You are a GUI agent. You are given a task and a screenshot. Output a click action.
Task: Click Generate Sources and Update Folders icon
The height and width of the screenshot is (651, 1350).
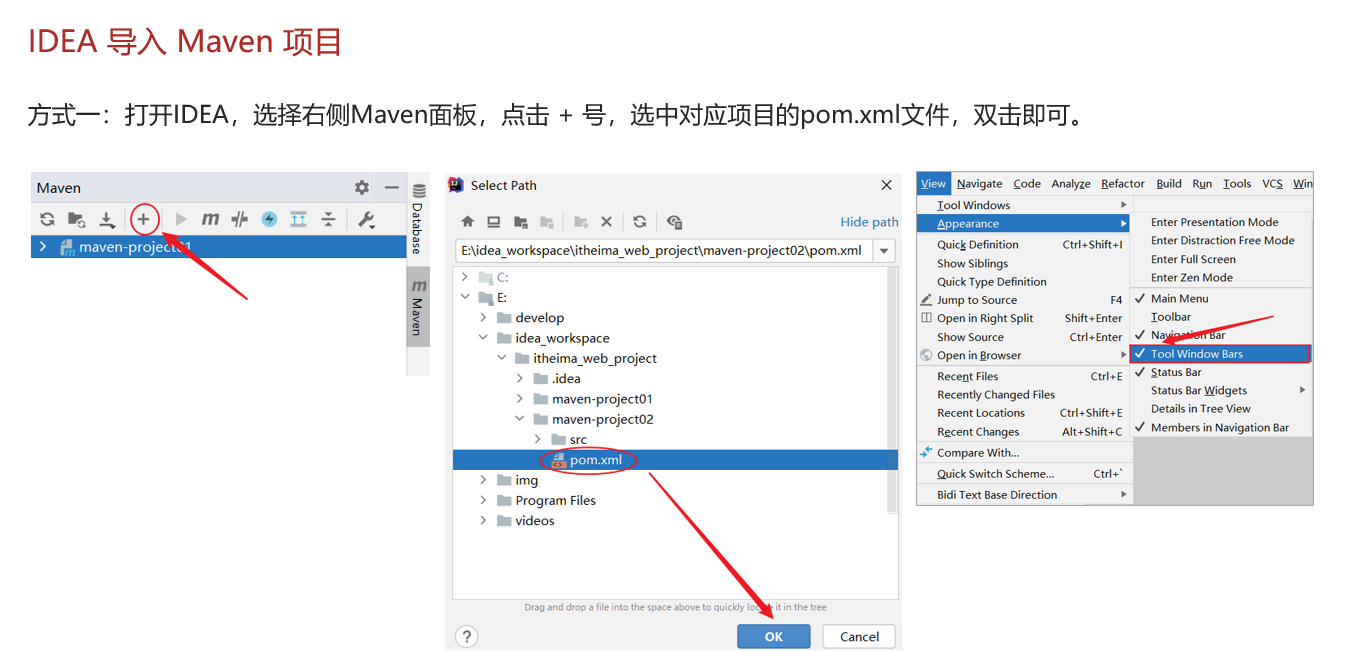point(76,219)
